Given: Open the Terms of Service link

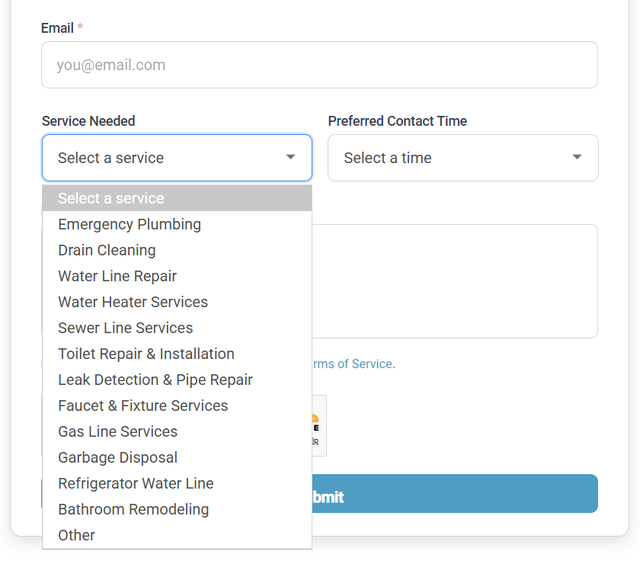Looking at the screenshot, I should pyautogui.click(x=352, y=364).
